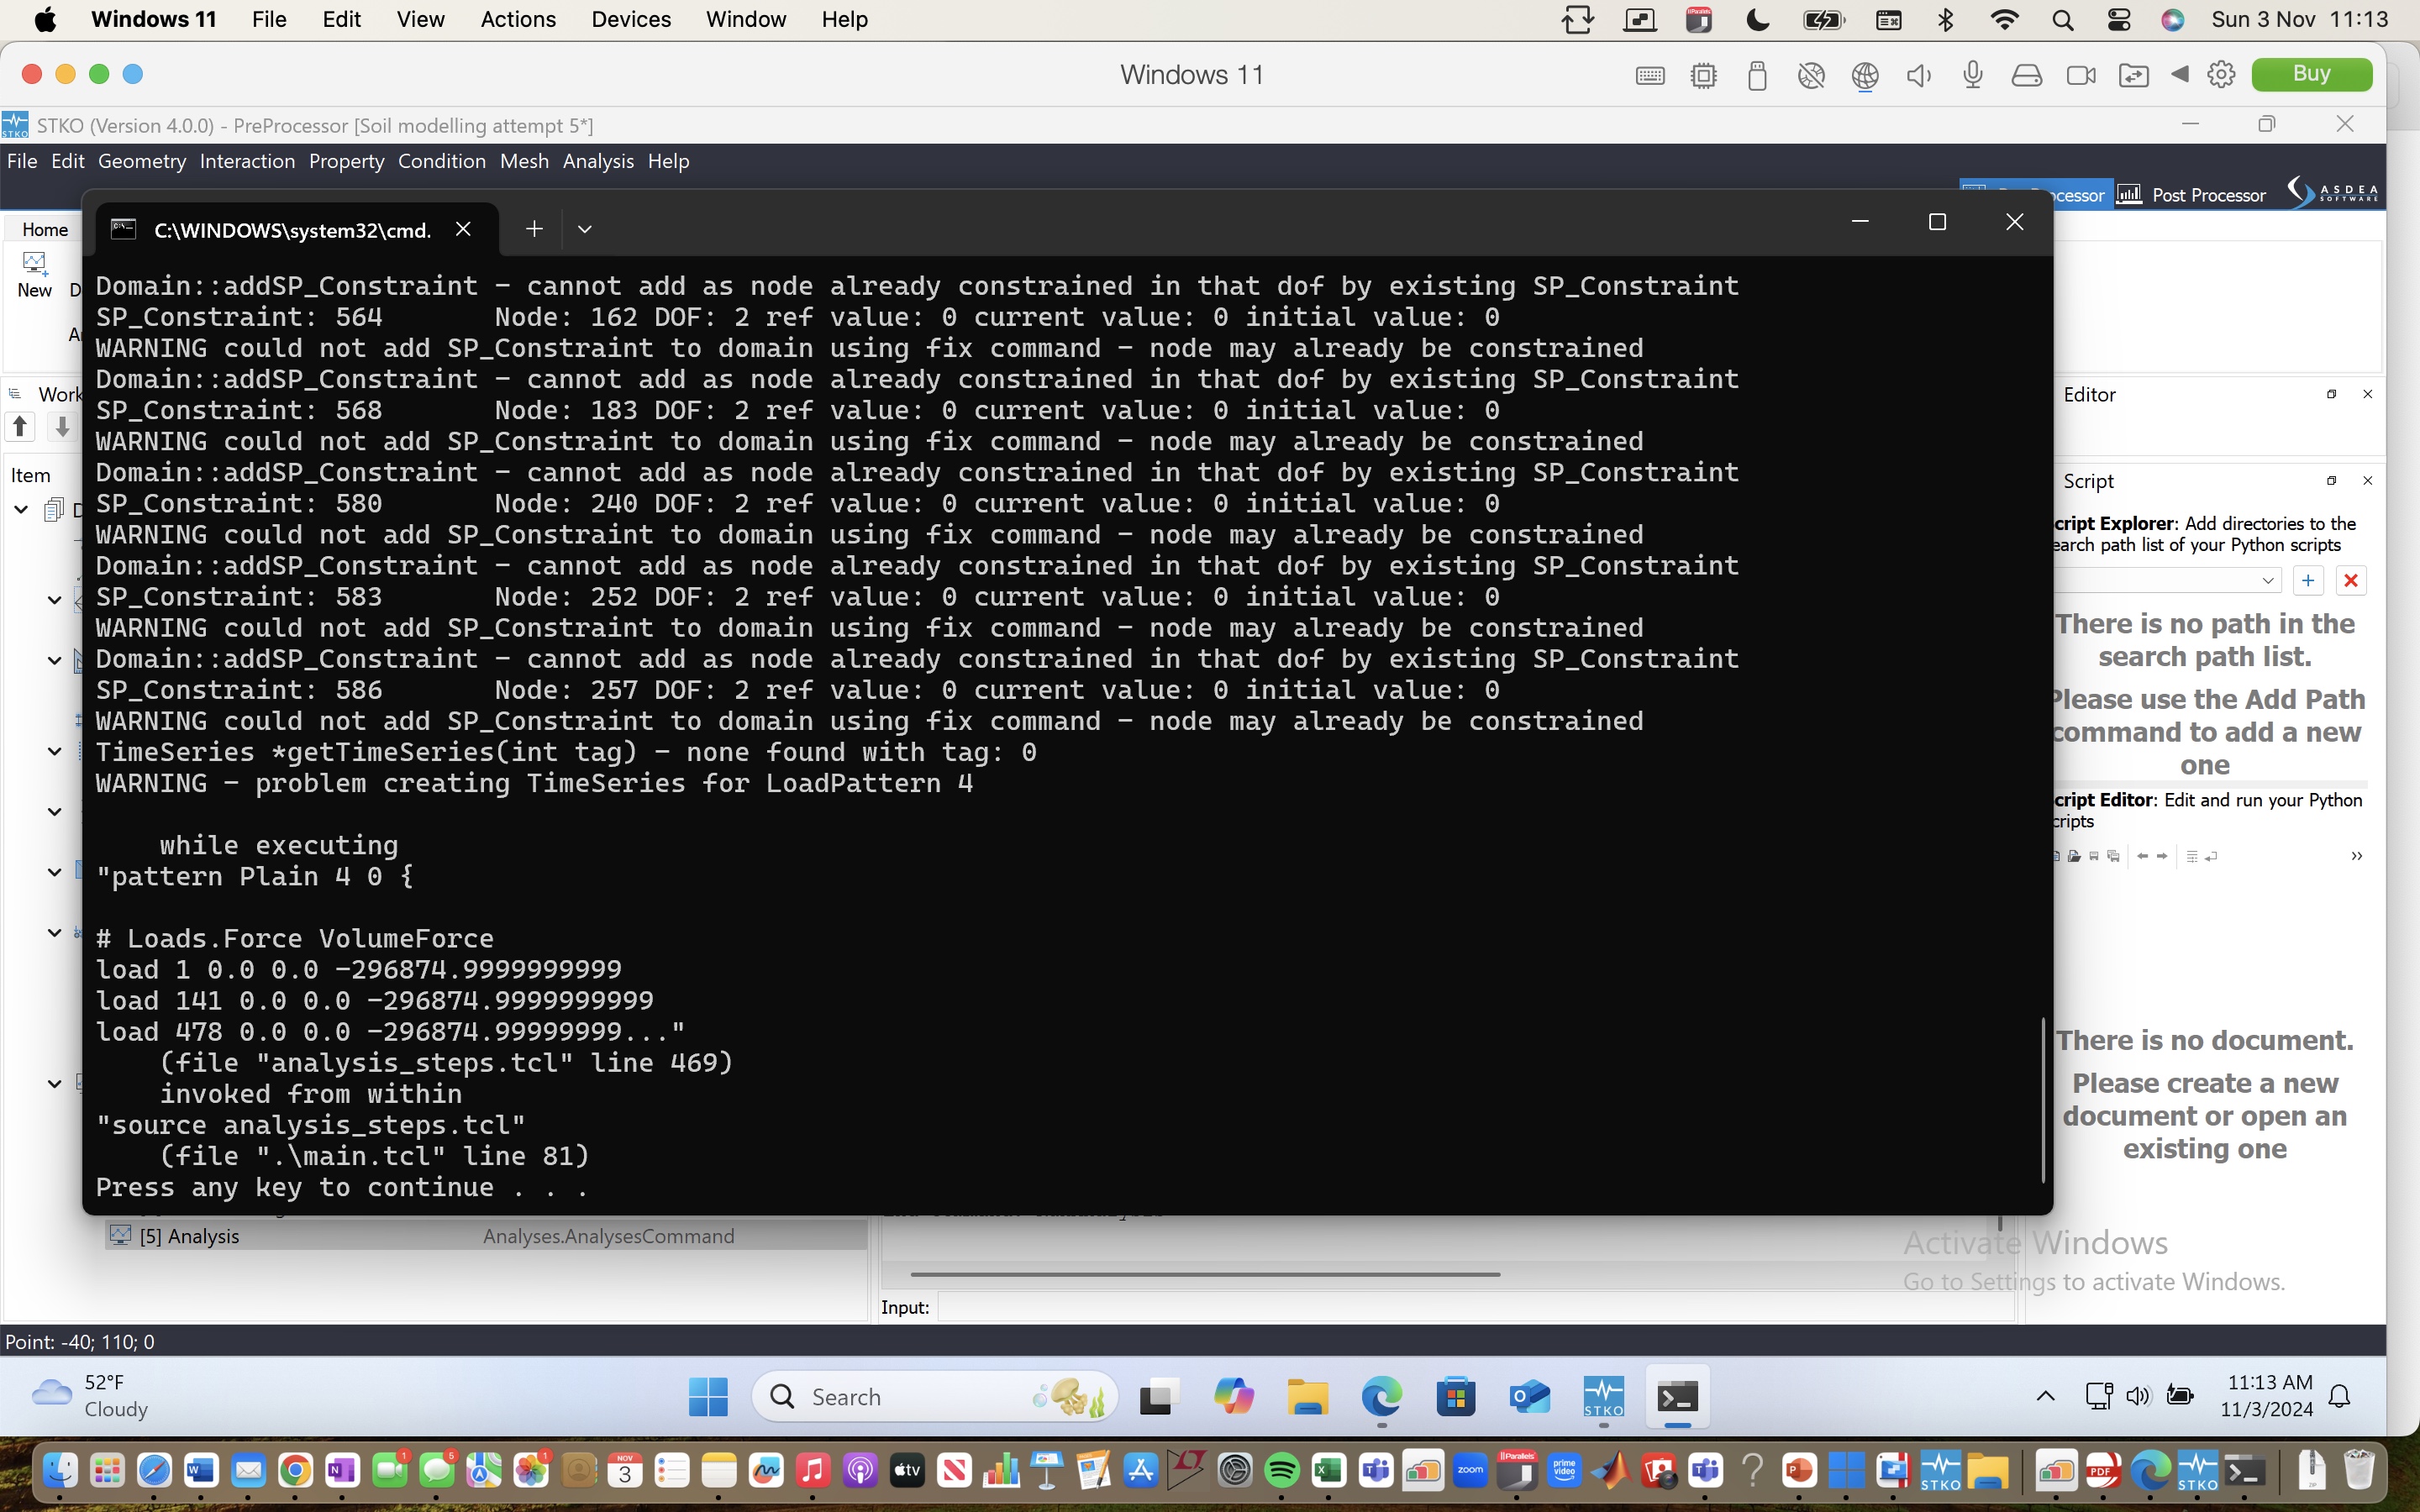2420x1512 pixels.
Task: Show hidden tray icons chevron
Action: [x=2045, y=1397]
